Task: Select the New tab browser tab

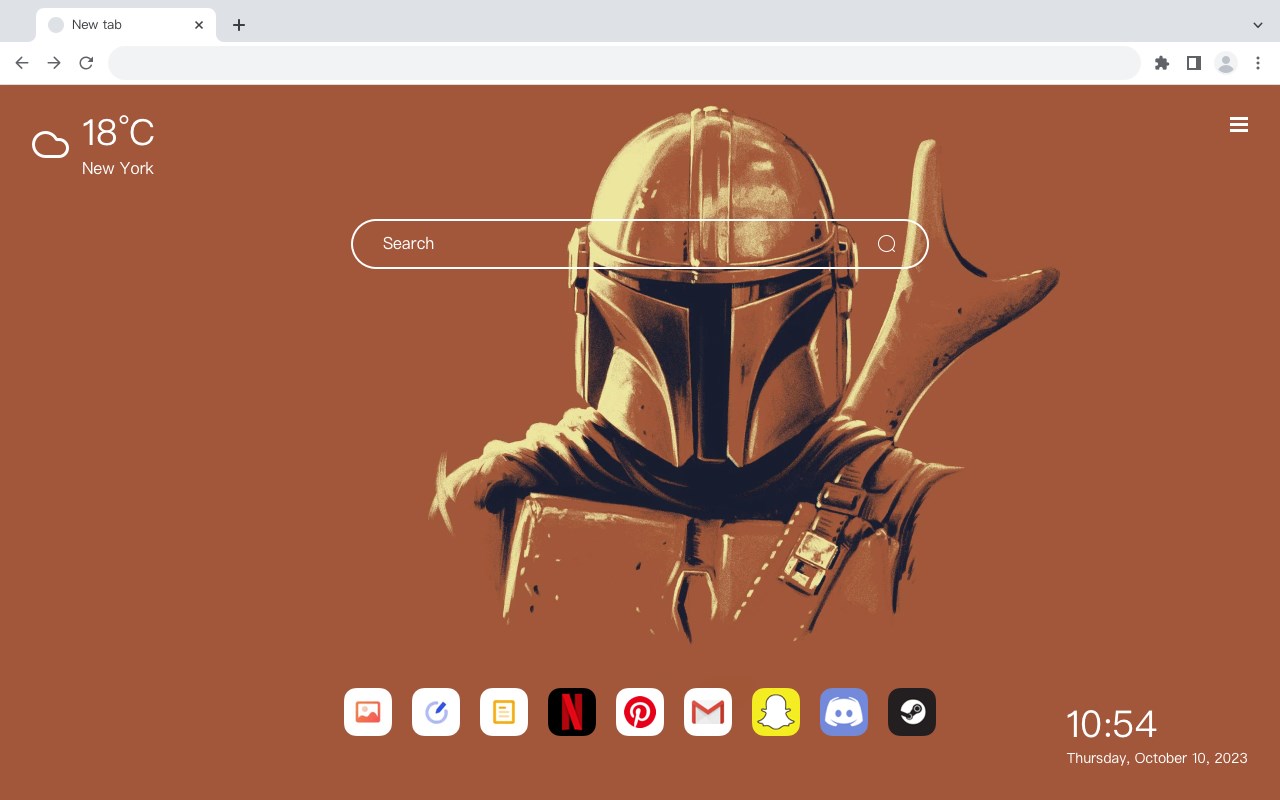Action: pyautogui.click(x=126, y=25)
